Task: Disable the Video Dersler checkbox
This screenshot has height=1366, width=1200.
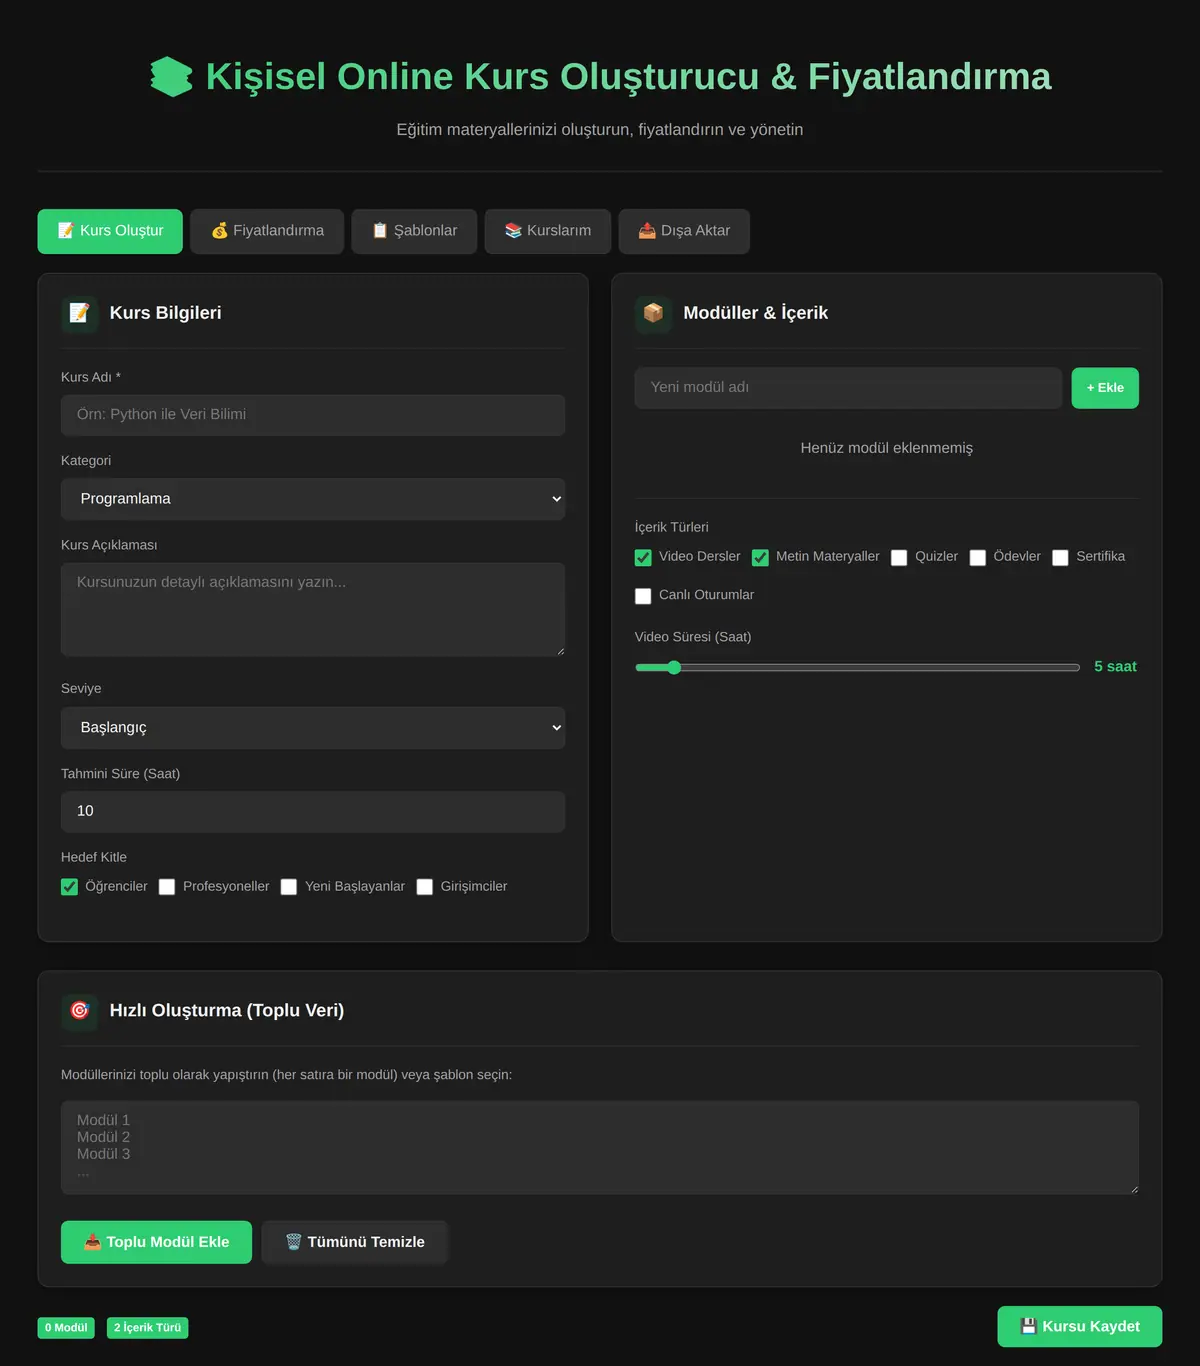Action: (x=643, y=557)
